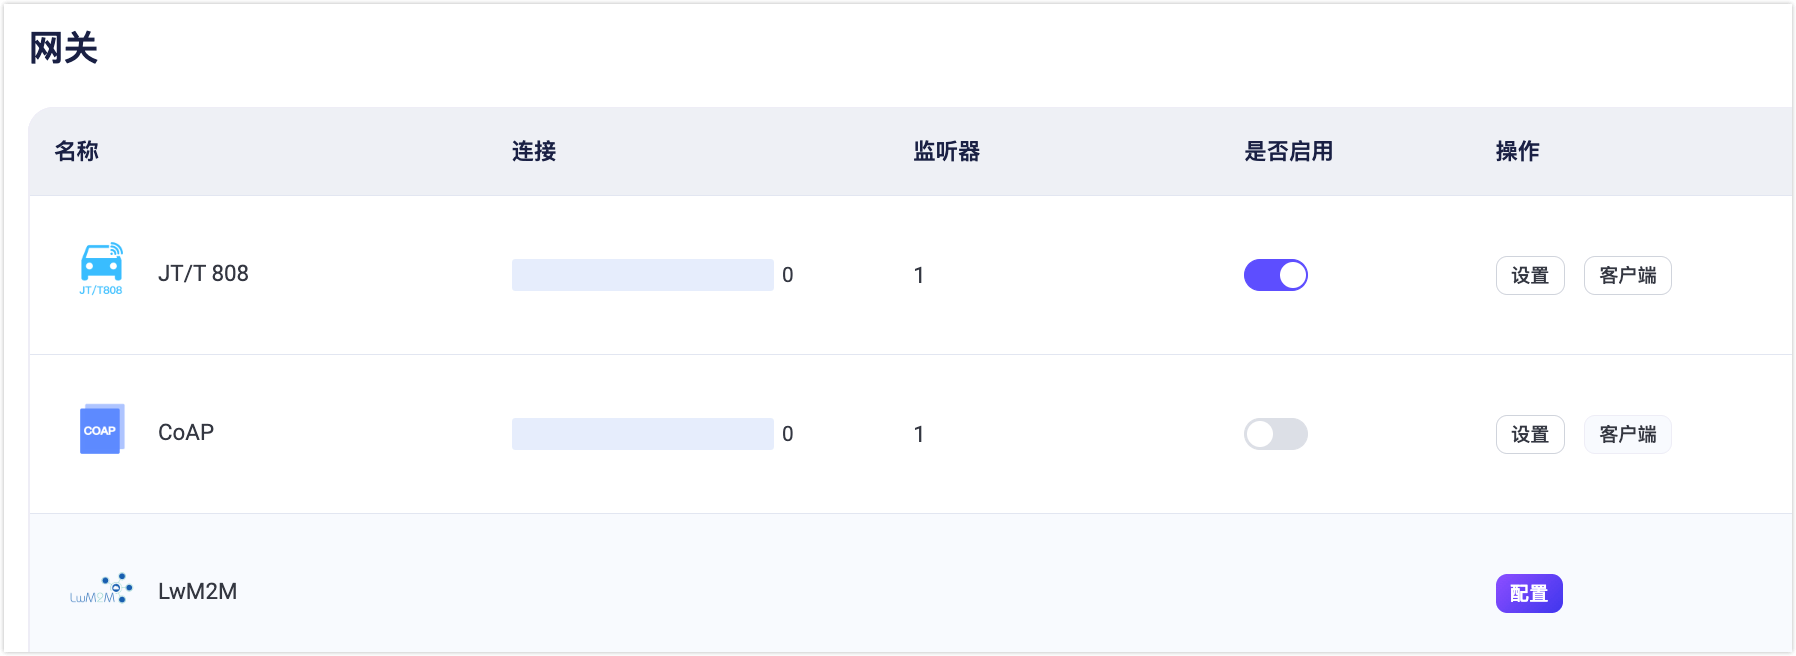Viewport: 1796px width, 656px height.
Task: Enable the CoAP gateway toggle
Action: click(1275, 434)
